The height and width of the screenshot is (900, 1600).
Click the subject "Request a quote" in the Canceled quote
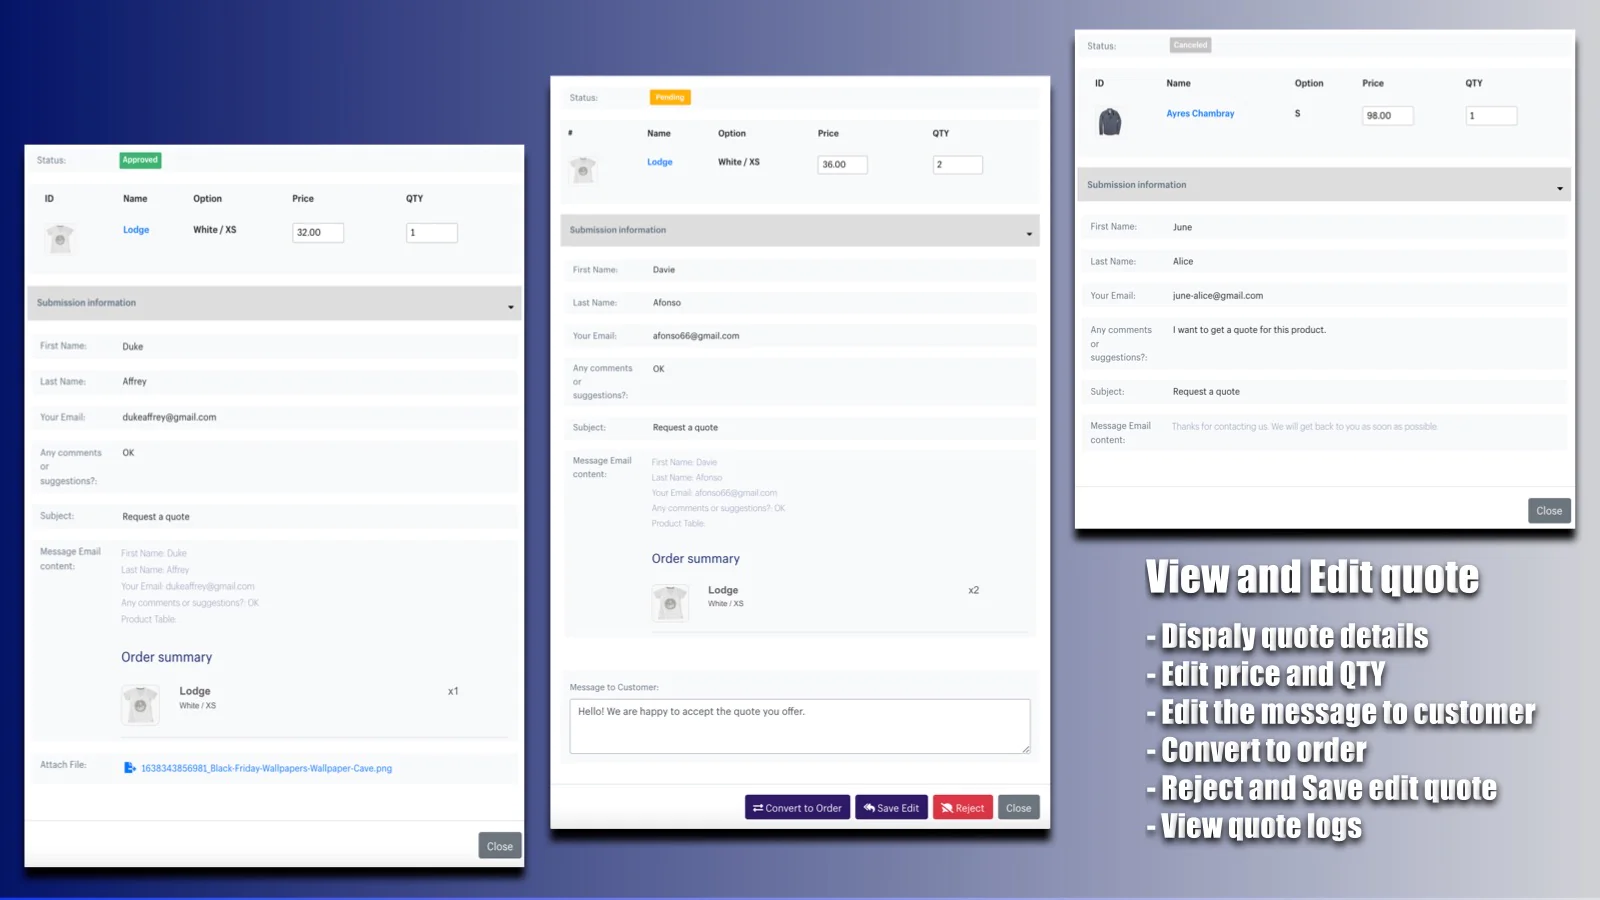coord(1206,392)
